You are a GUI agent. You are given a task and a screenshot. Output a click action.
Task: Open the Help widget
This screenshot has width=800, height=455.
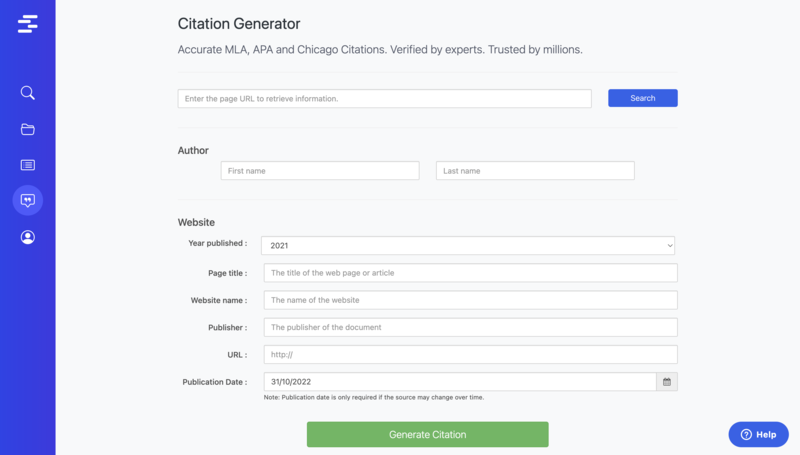pyautogui.click(x=758, y=435)
